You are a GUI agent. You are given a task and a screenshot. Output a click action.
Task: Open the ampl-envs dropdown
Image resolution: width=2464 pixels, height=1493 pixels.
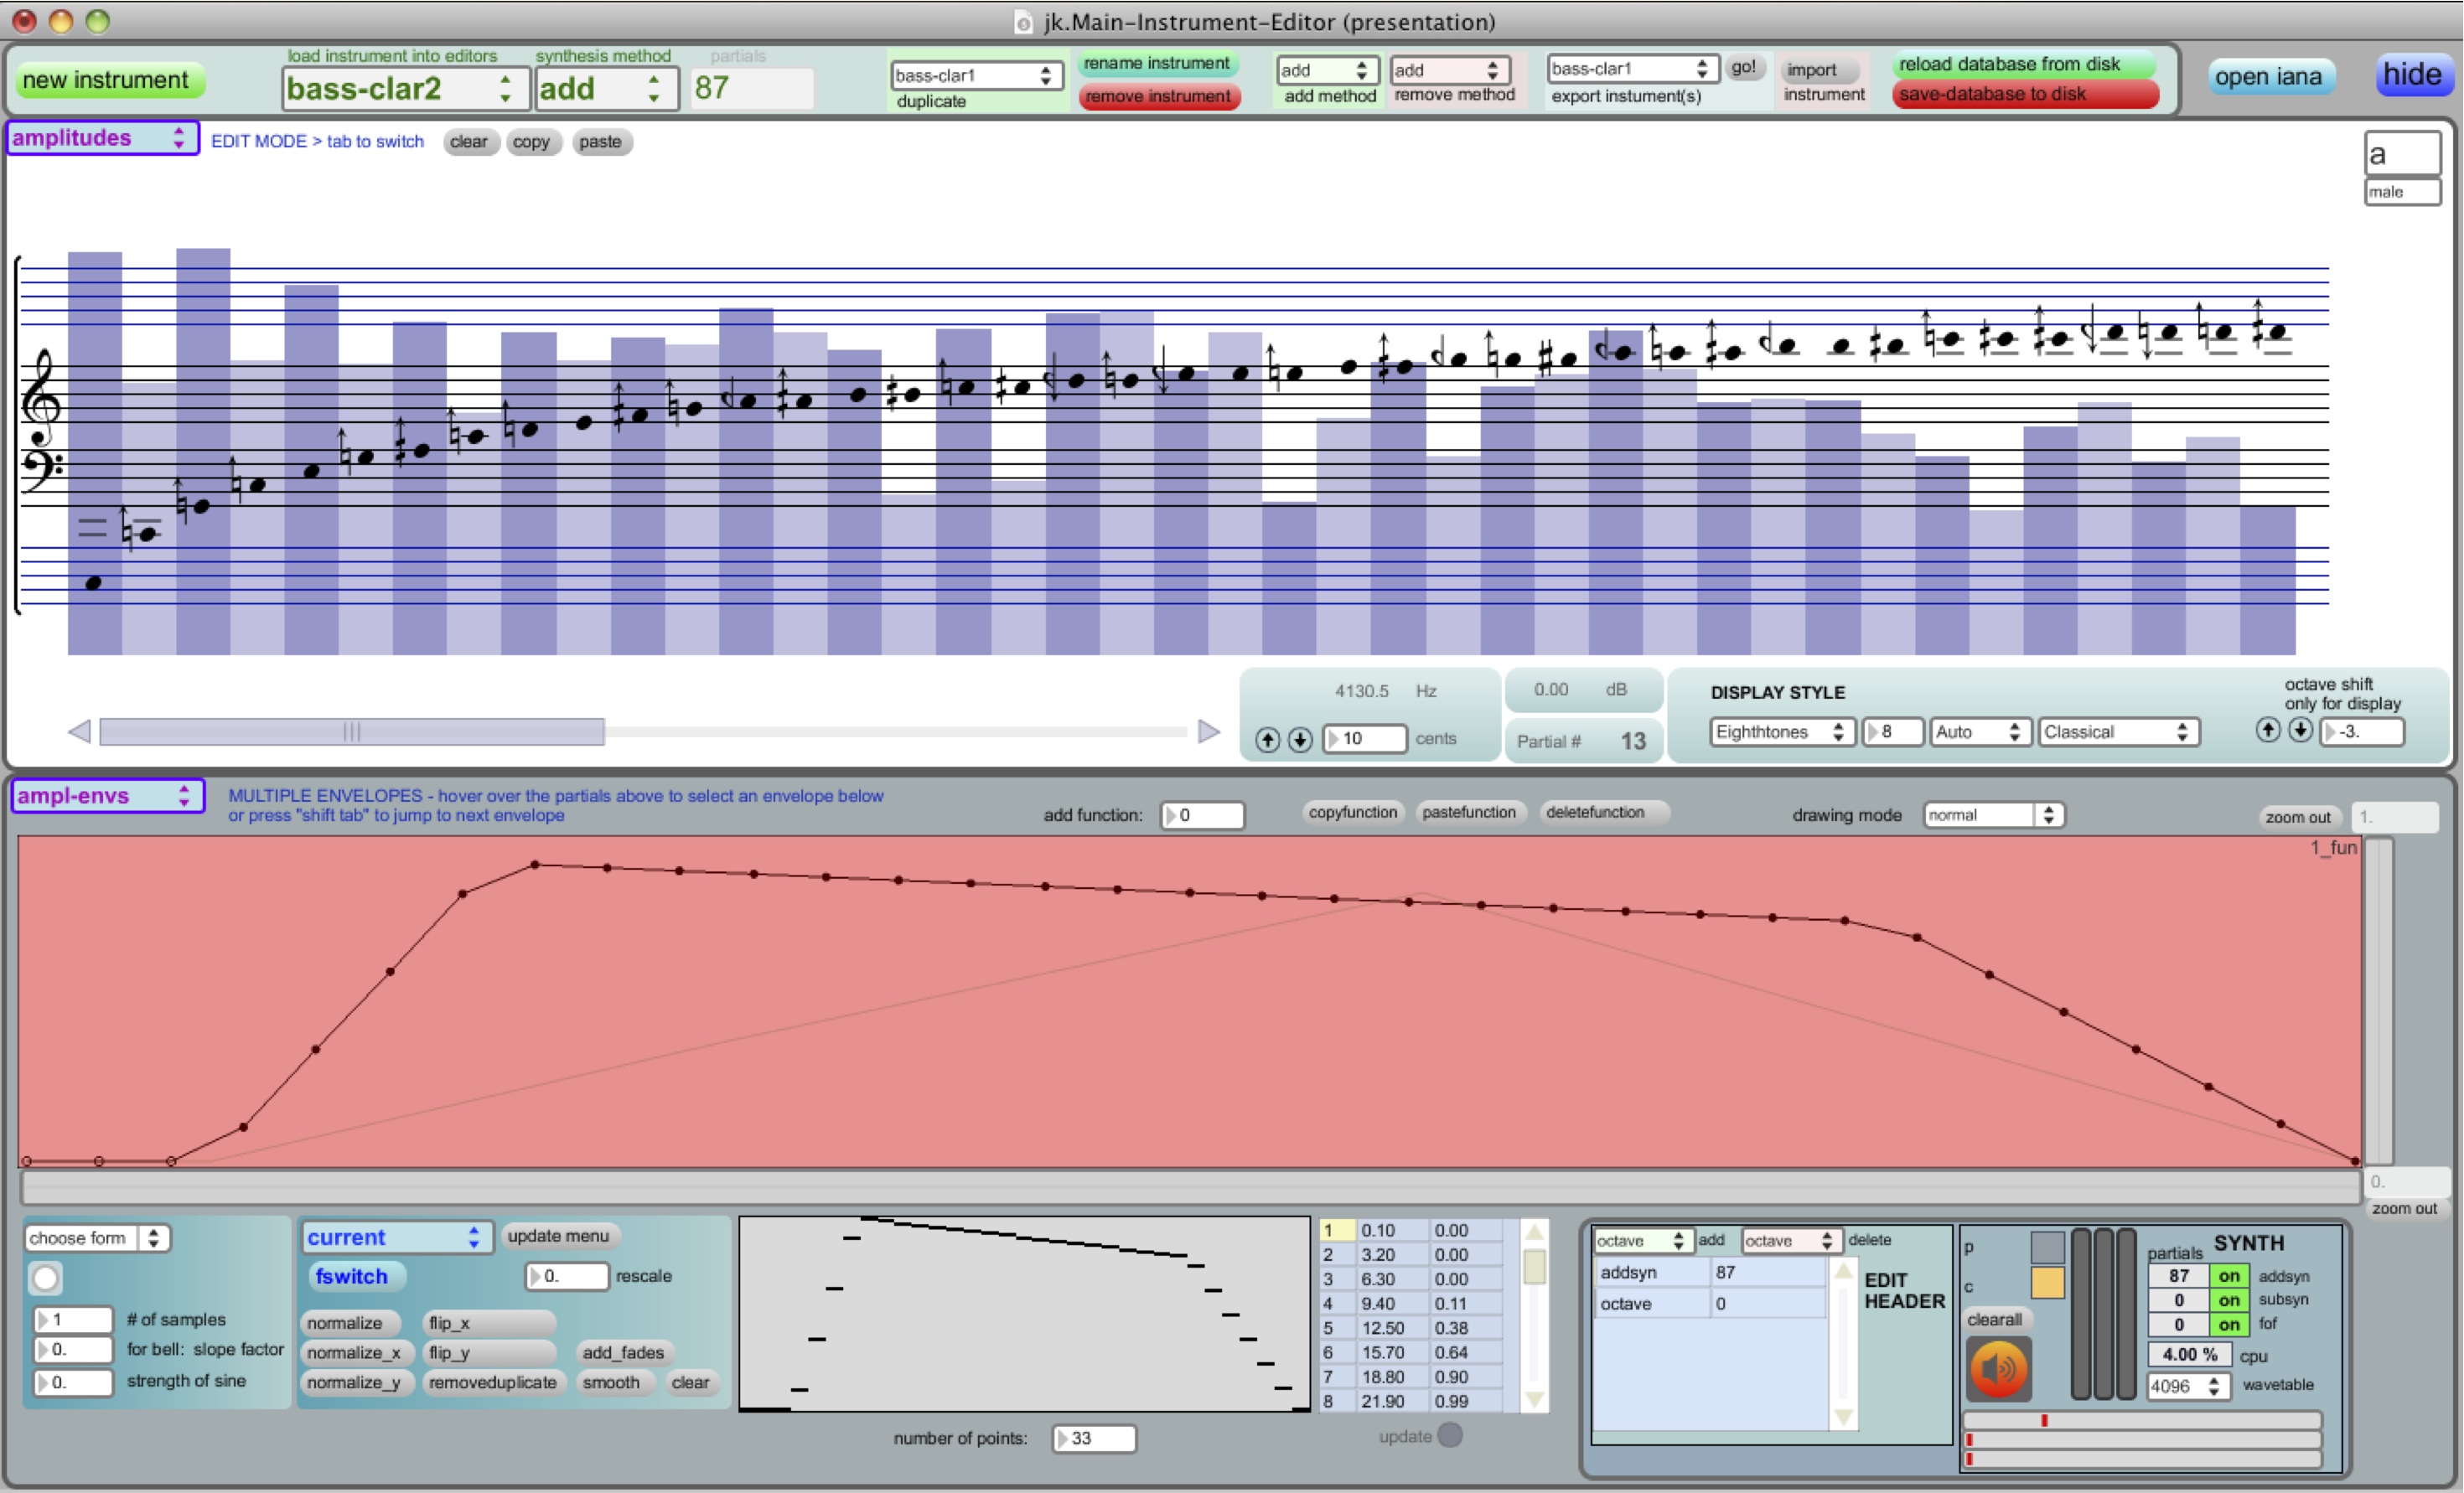(108, 795)
